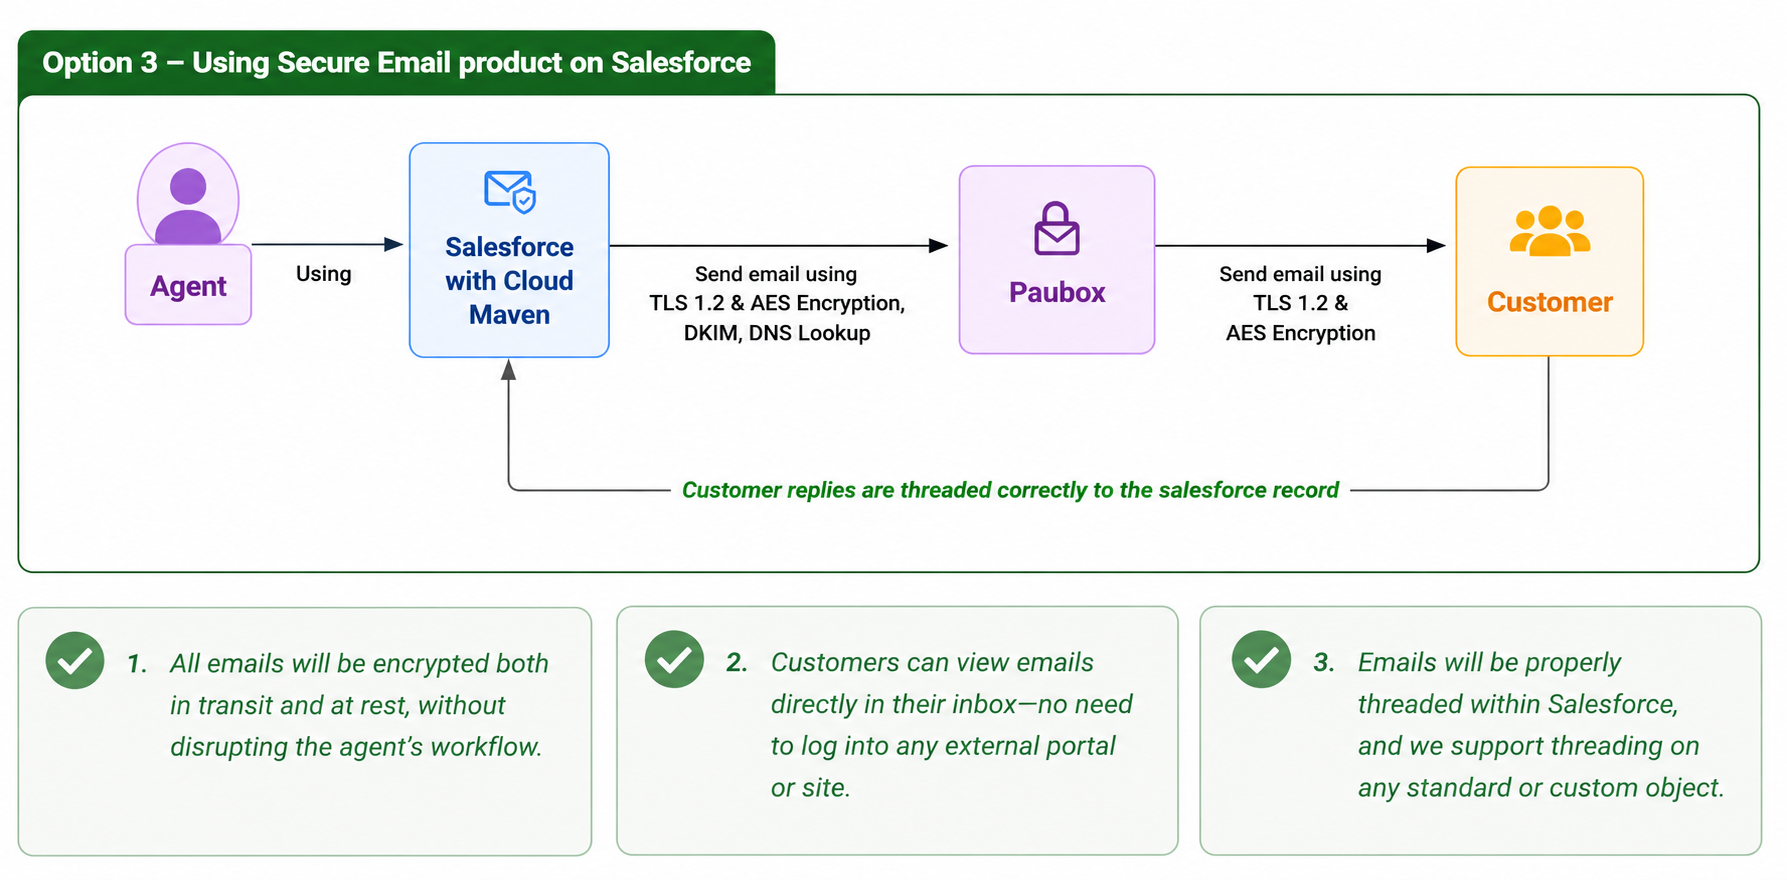The height and width of the screenshot is (880, 1787).
Task: Select the orange "Customer" label
Action: (1549, 302)
